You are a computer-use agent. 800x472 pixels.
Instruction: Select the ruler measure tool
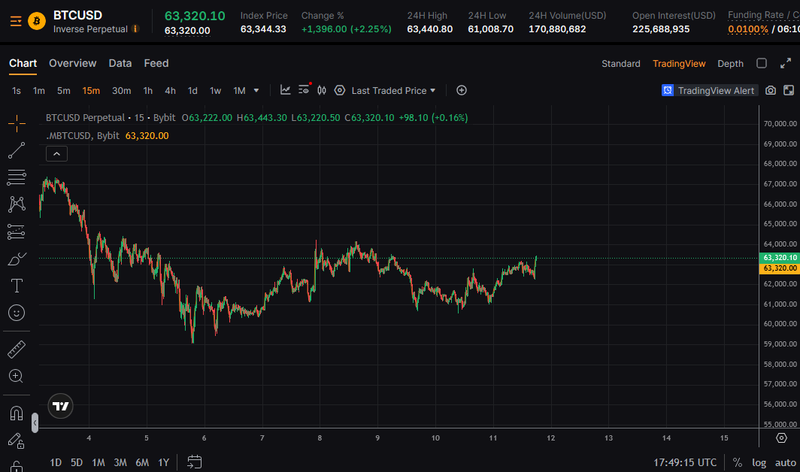tap(16, 350)
